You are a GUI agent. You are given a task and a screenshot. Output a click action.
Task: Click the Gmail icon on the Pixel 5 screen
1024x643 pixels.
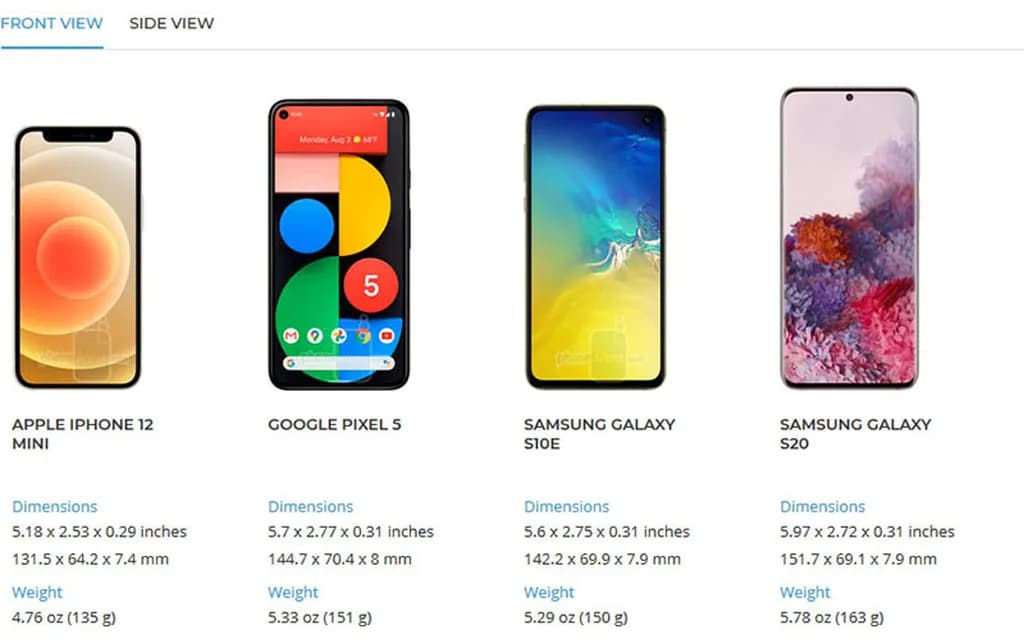(291, 336)
